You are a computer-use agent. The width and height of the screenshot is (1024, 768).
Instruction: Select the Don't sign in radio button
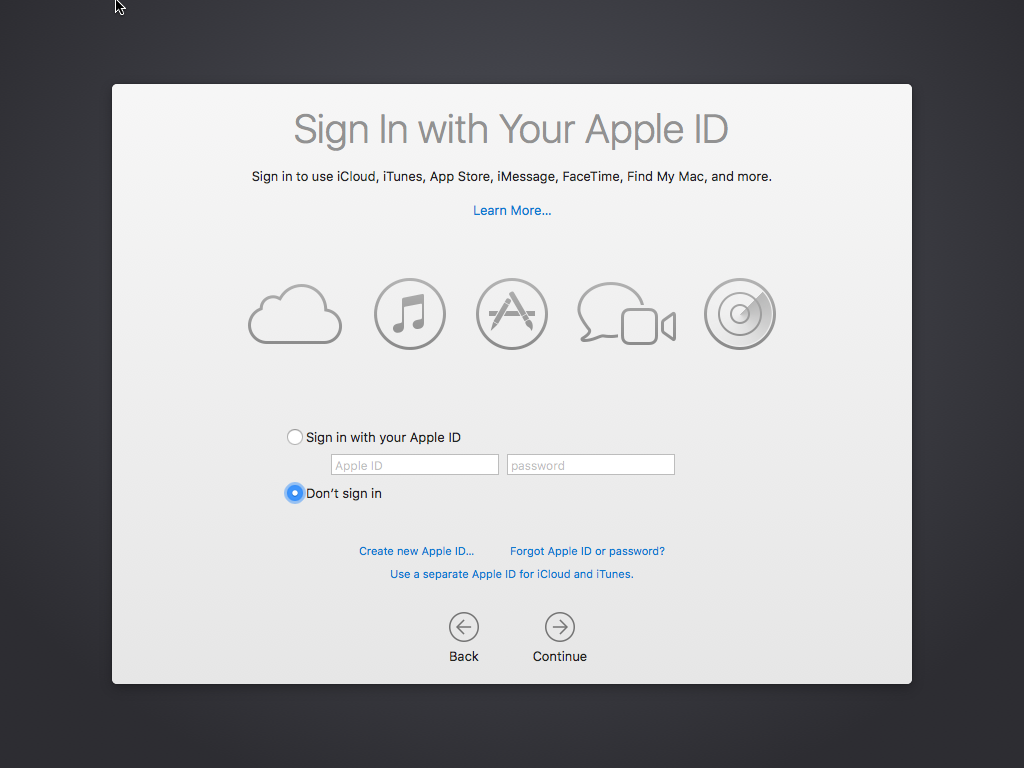coord(295,493)
